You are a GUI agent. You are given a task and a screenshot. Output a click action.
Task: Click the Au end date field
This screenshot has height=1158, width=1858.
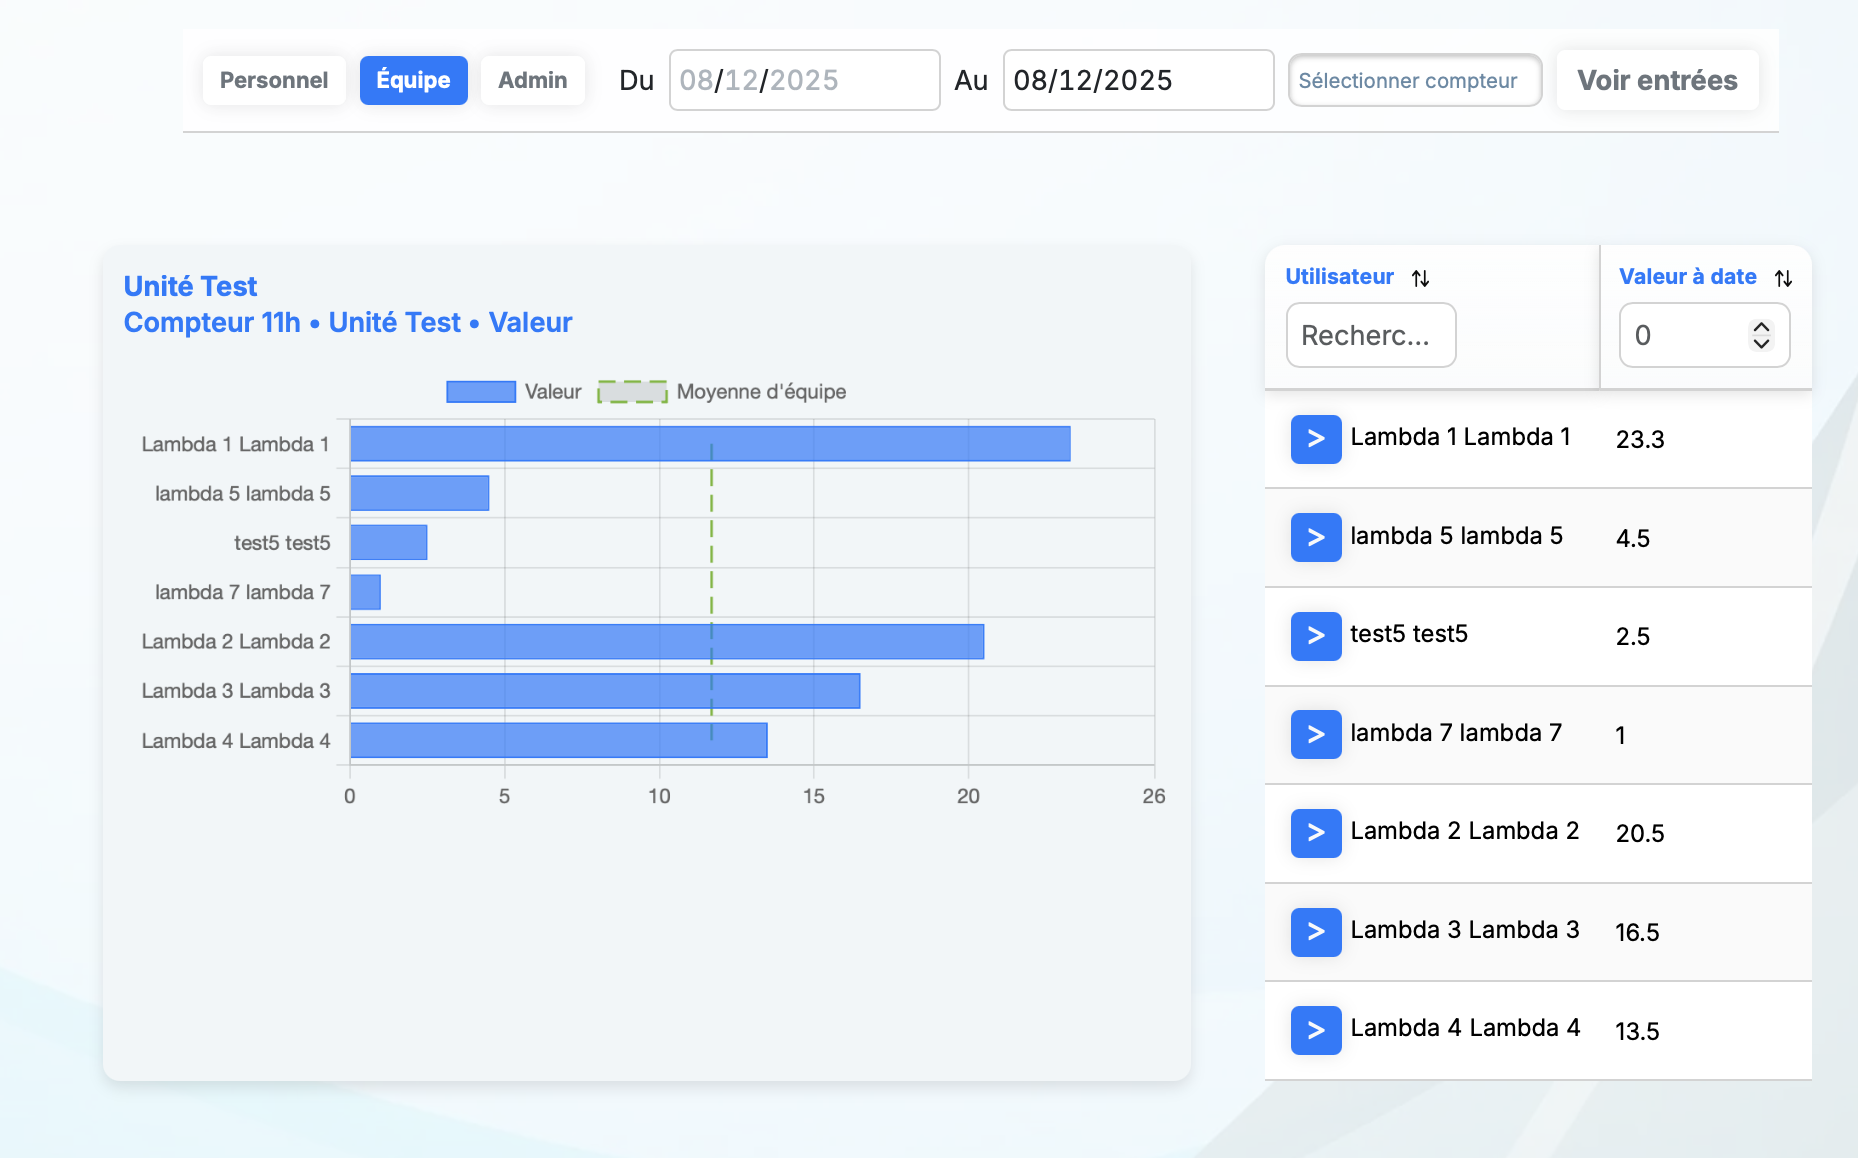[1137, 80]
